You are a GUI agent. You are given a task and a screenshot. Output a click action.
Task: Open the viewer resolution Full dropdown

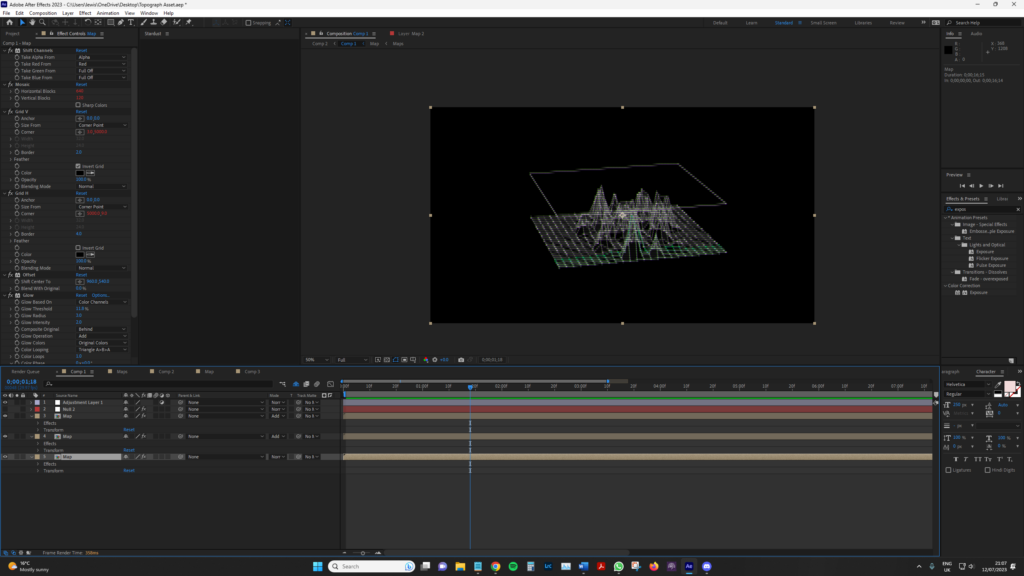pos(353,360)
